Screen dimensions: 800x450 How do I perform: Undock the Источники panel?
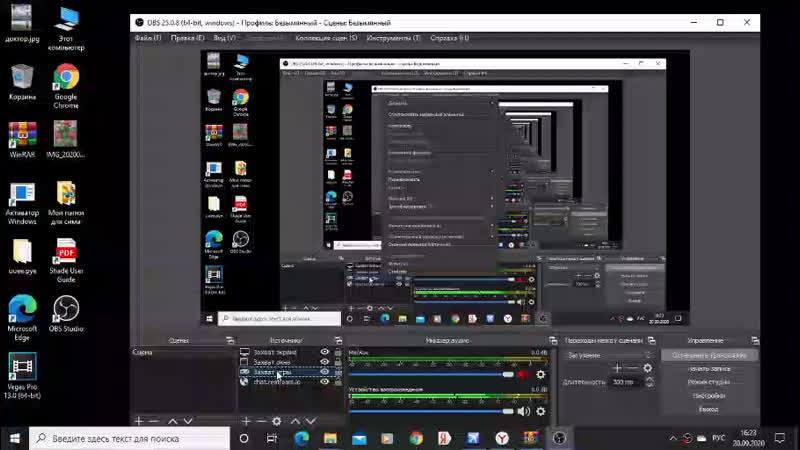coord(338,340)
